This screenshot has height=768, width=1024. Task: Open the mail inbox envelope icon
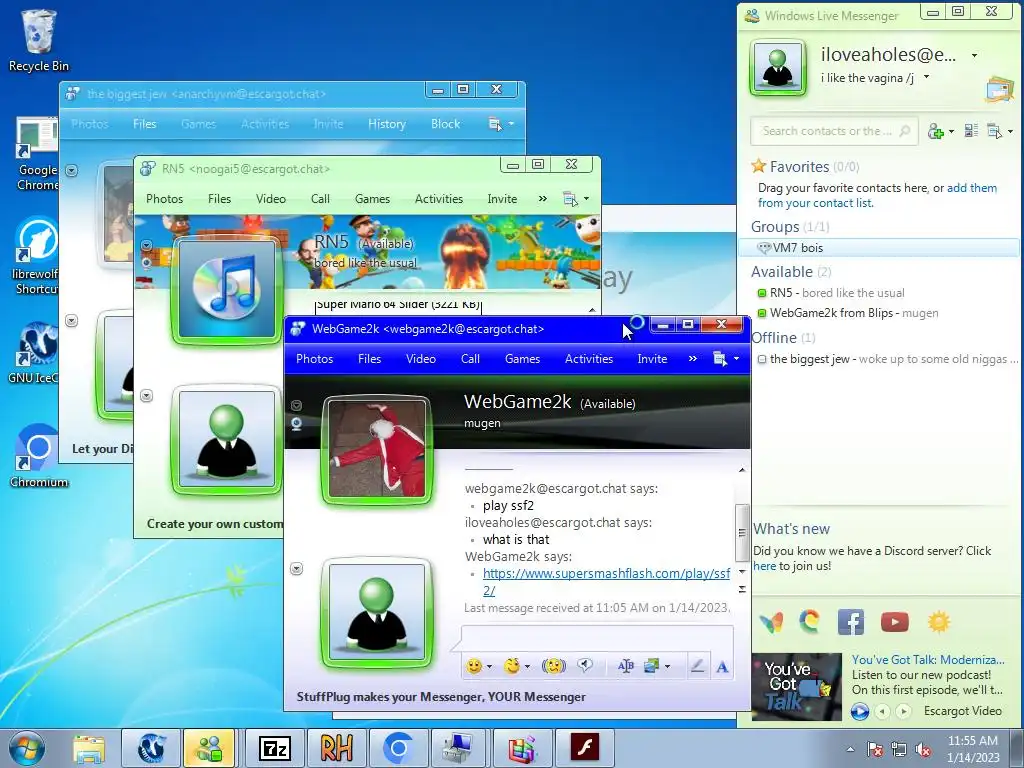click(999, 90)
